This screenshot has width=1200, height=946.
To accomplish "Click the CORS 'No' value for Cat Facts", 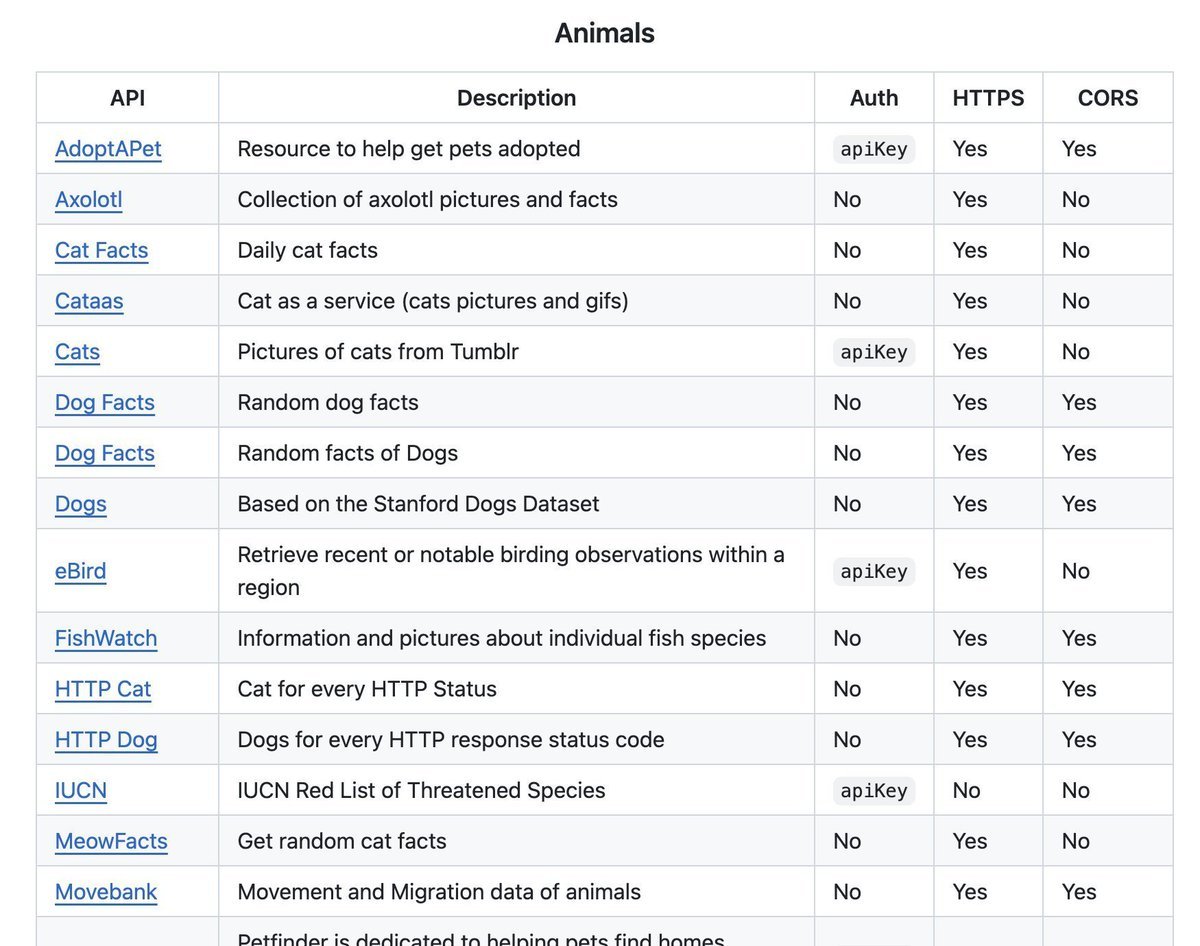I will [1076, 250].
